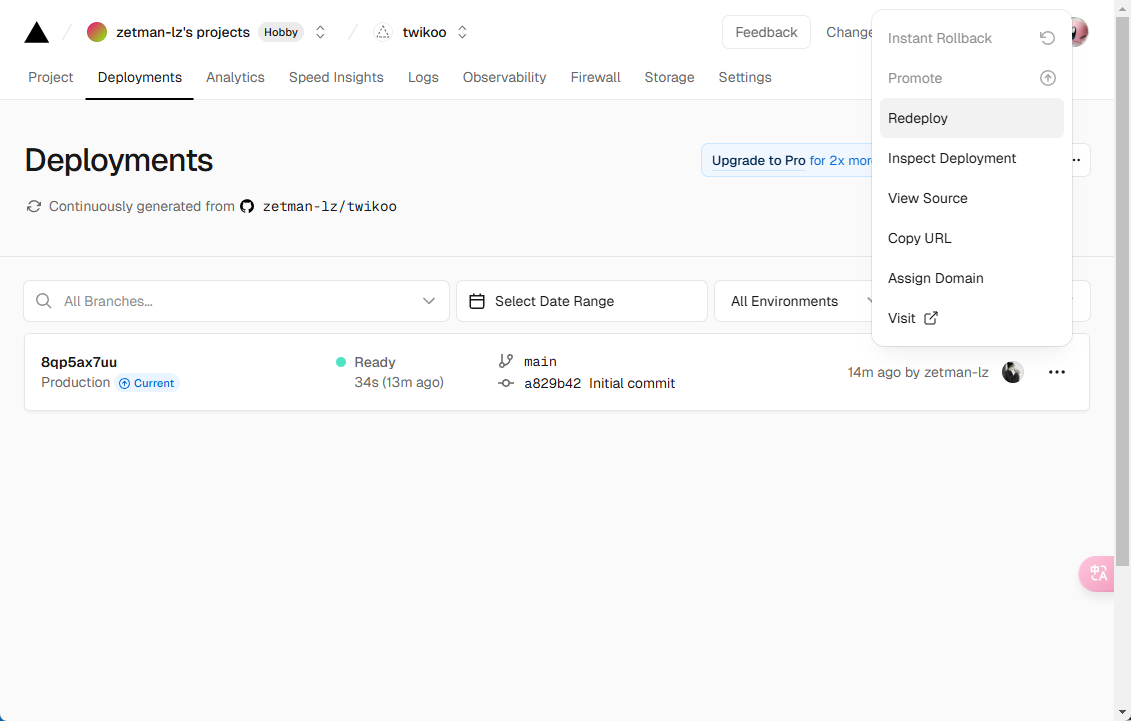Open deployment 8qp5ax7uu
This screenshot has width=1131, height=721.
(x=79, y=362)
